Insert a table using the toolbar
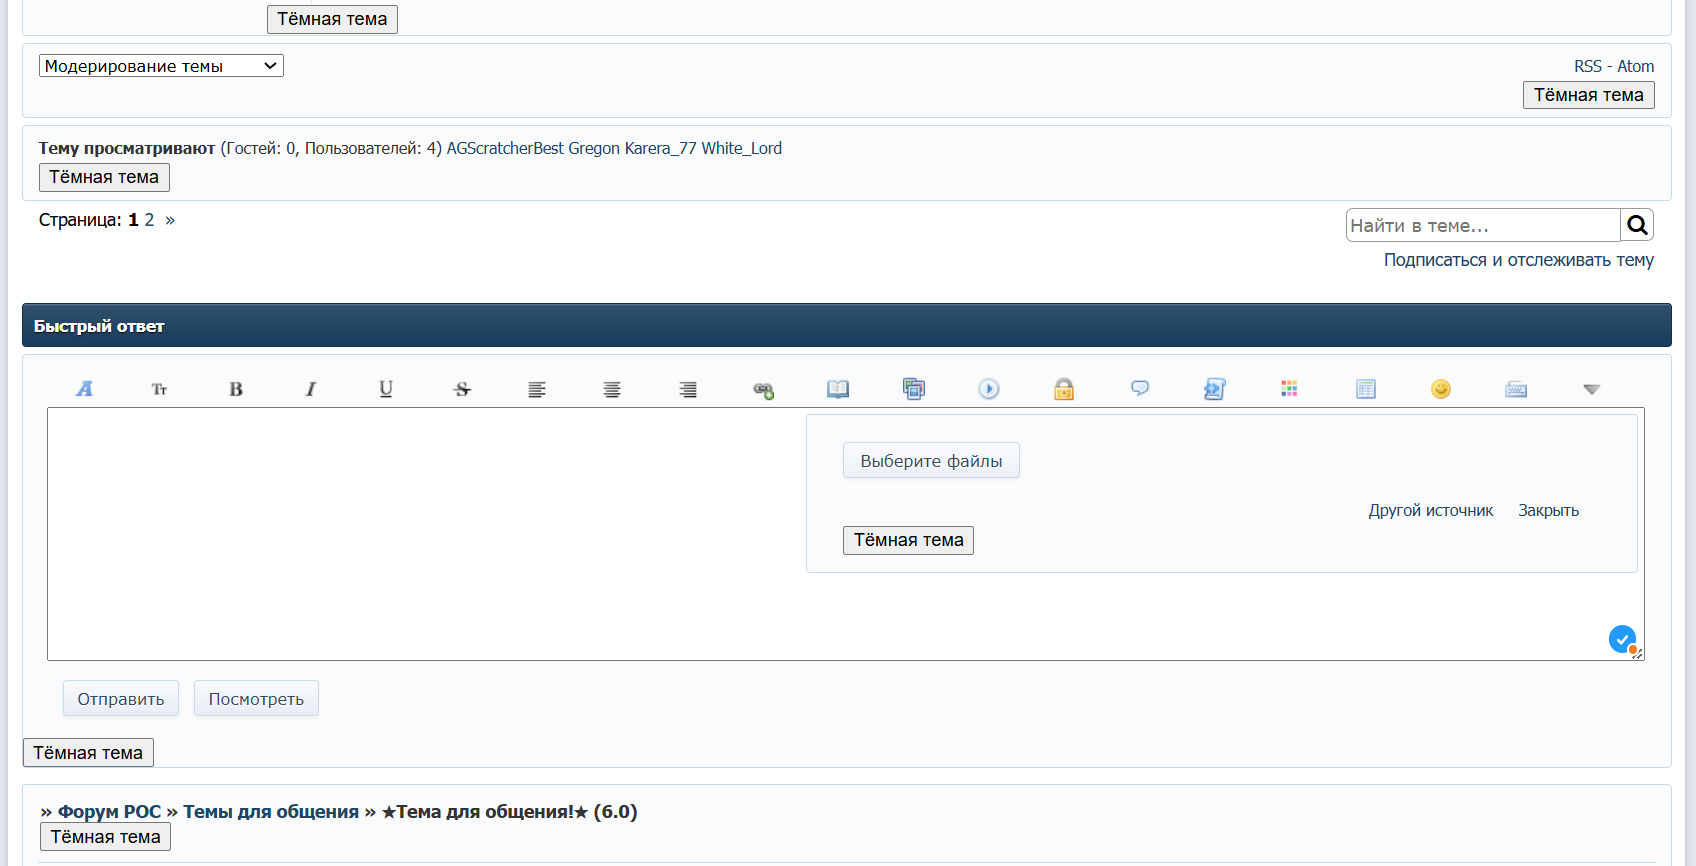The image size is (1696, 866). 1366,389
